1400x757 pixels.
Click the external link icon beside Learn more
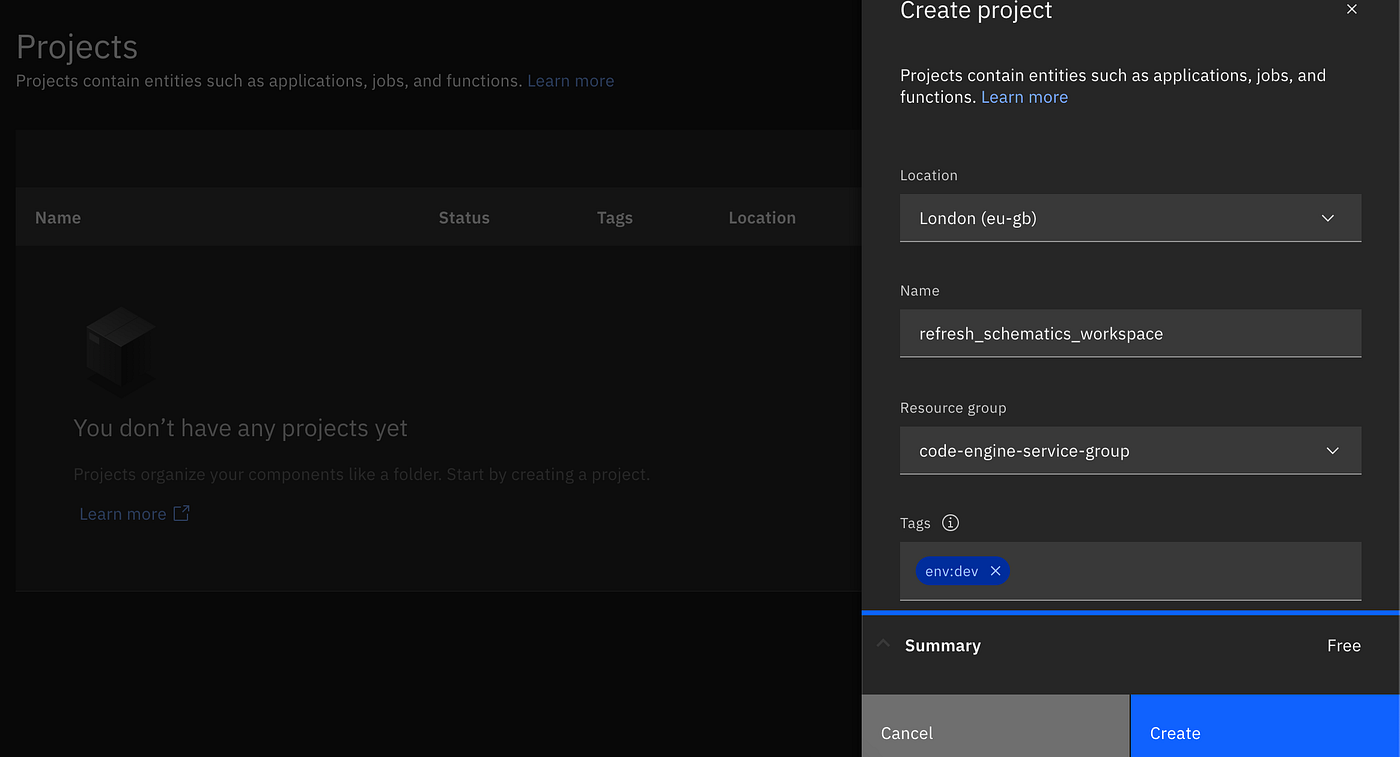click(181, 514)
